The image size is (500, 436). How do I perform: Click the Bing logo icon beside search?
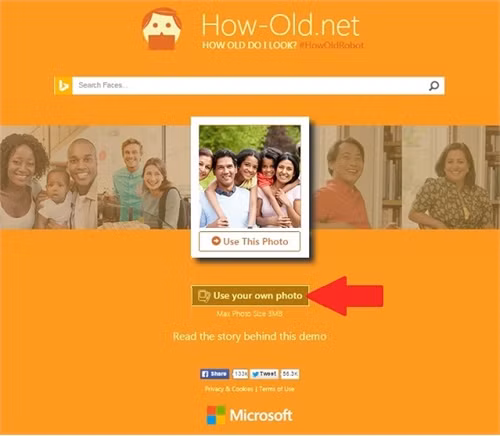pyautogui.click(x=63, y=86)
